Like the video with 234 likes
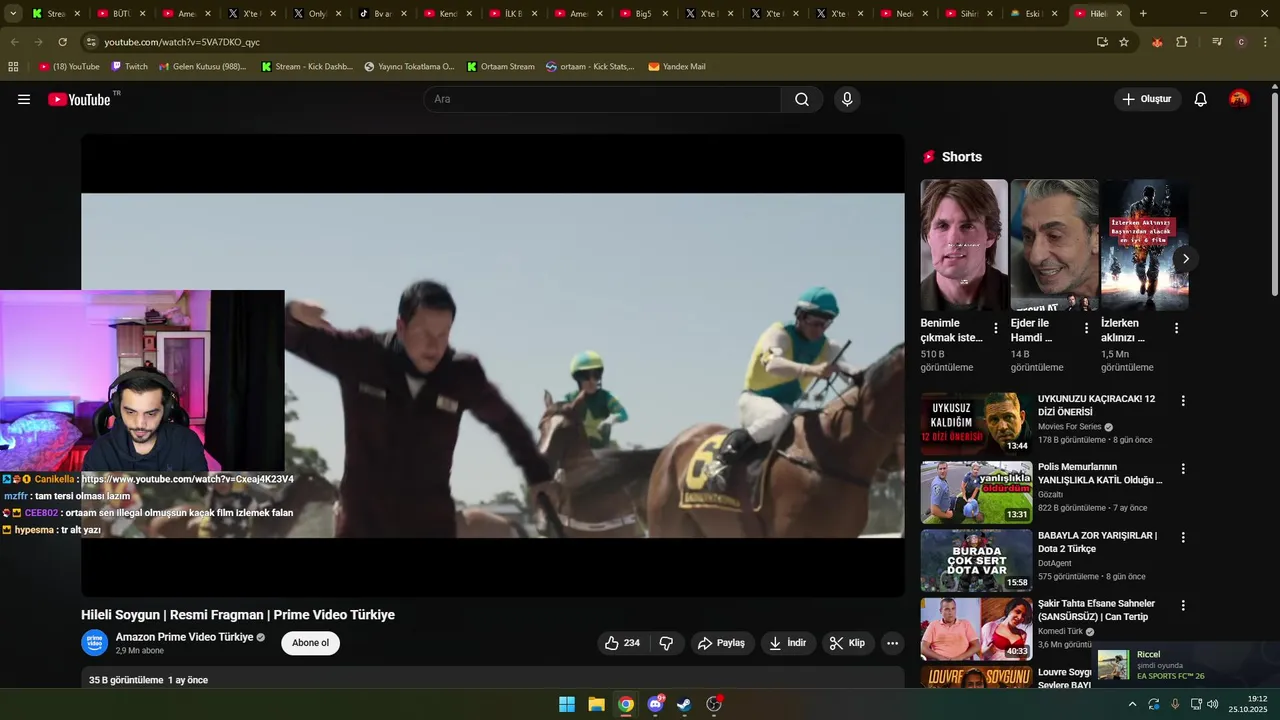 tap(622, 643)
